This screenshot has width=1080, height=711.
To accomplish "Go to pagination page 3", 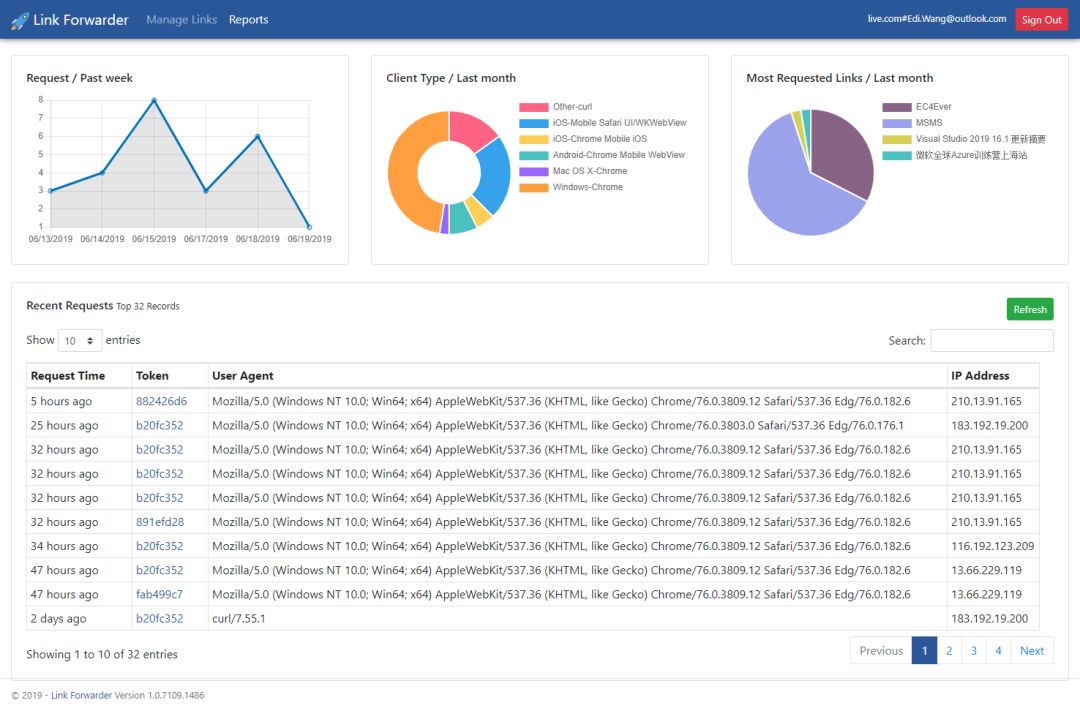I will [x=974, y=650].
